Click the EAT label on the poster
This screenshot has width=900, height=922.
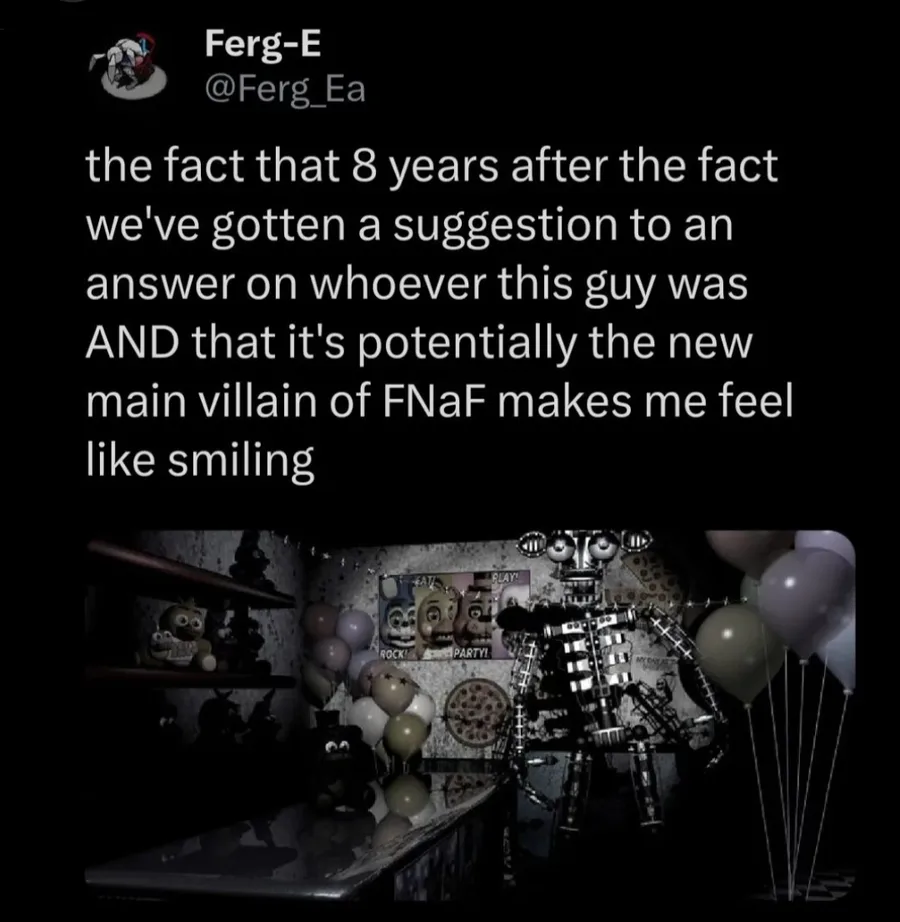coord(425,580)
